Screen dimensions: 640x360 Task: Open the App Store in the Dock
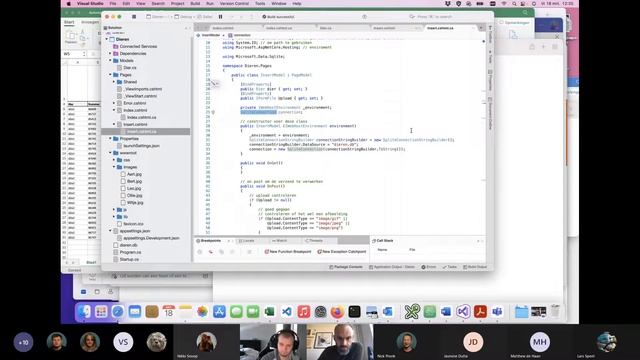[x=219, y=312]
